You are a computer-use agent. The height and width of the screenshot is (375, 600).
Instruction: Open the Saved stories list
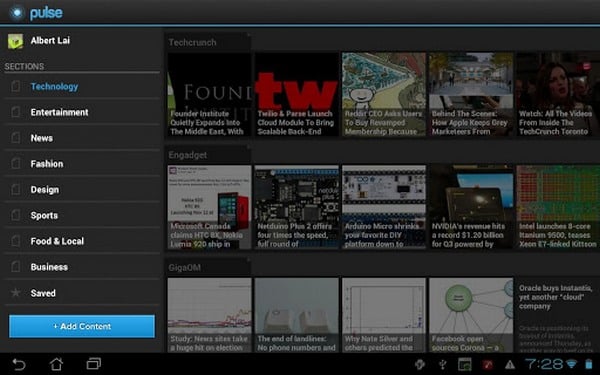[82, 293]
